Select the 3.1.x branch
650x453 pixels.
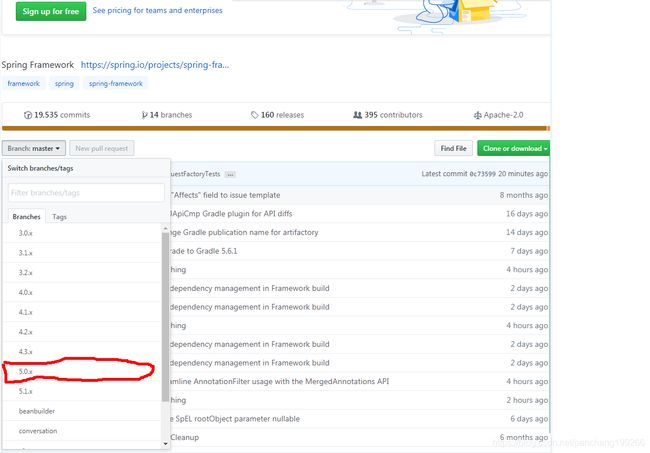coord(82,253)
